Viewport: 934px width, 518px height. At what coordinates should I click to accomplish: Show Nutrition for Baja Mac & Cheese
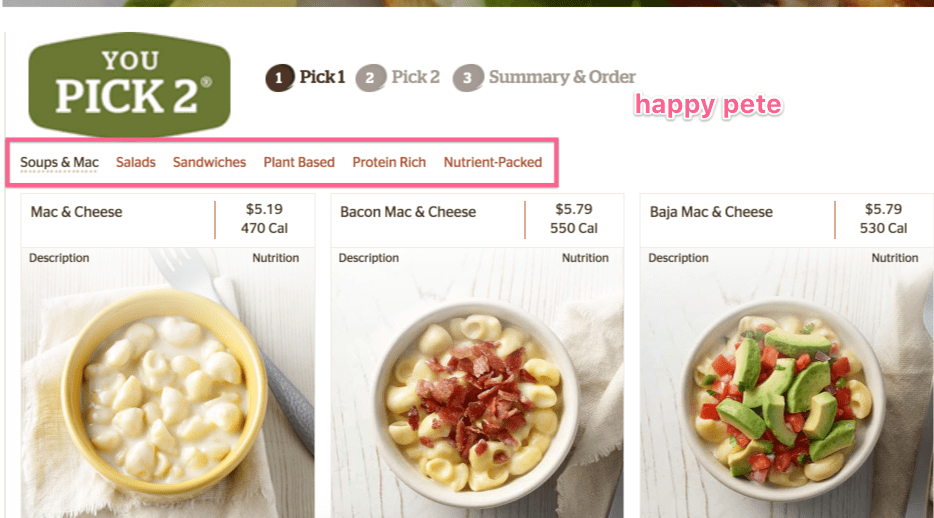[895, 258]
